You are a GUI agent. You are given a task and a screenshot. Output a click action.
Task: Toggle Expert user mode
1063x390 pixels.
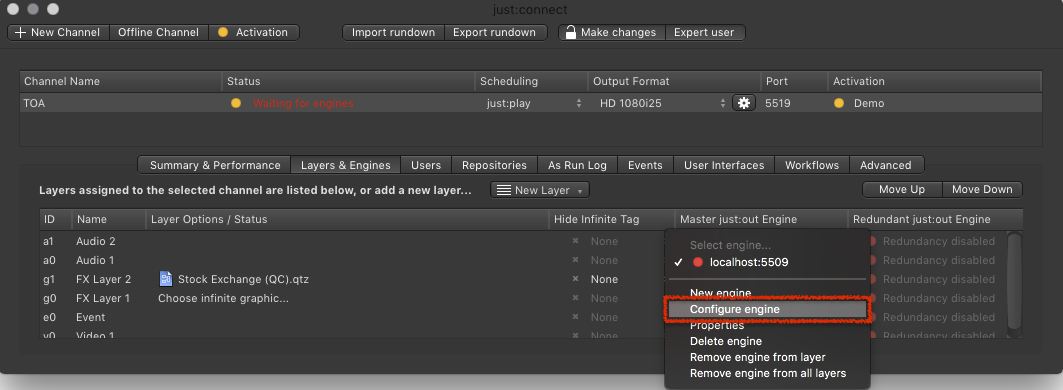pos(705,32)
